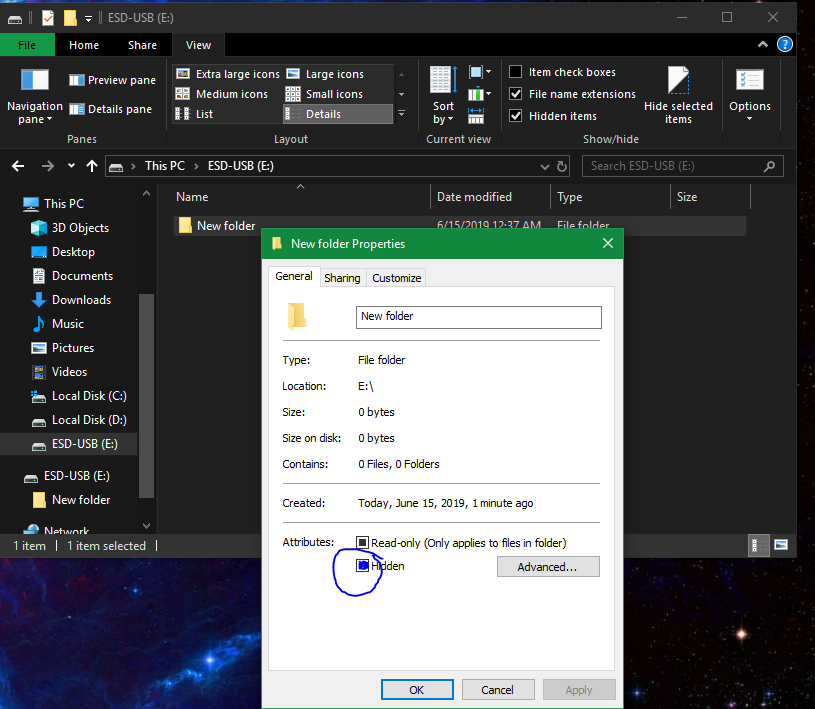Enable the Item check boxes option
The width and height of the screenshot is (815, 709).
[x=515, y=71]
